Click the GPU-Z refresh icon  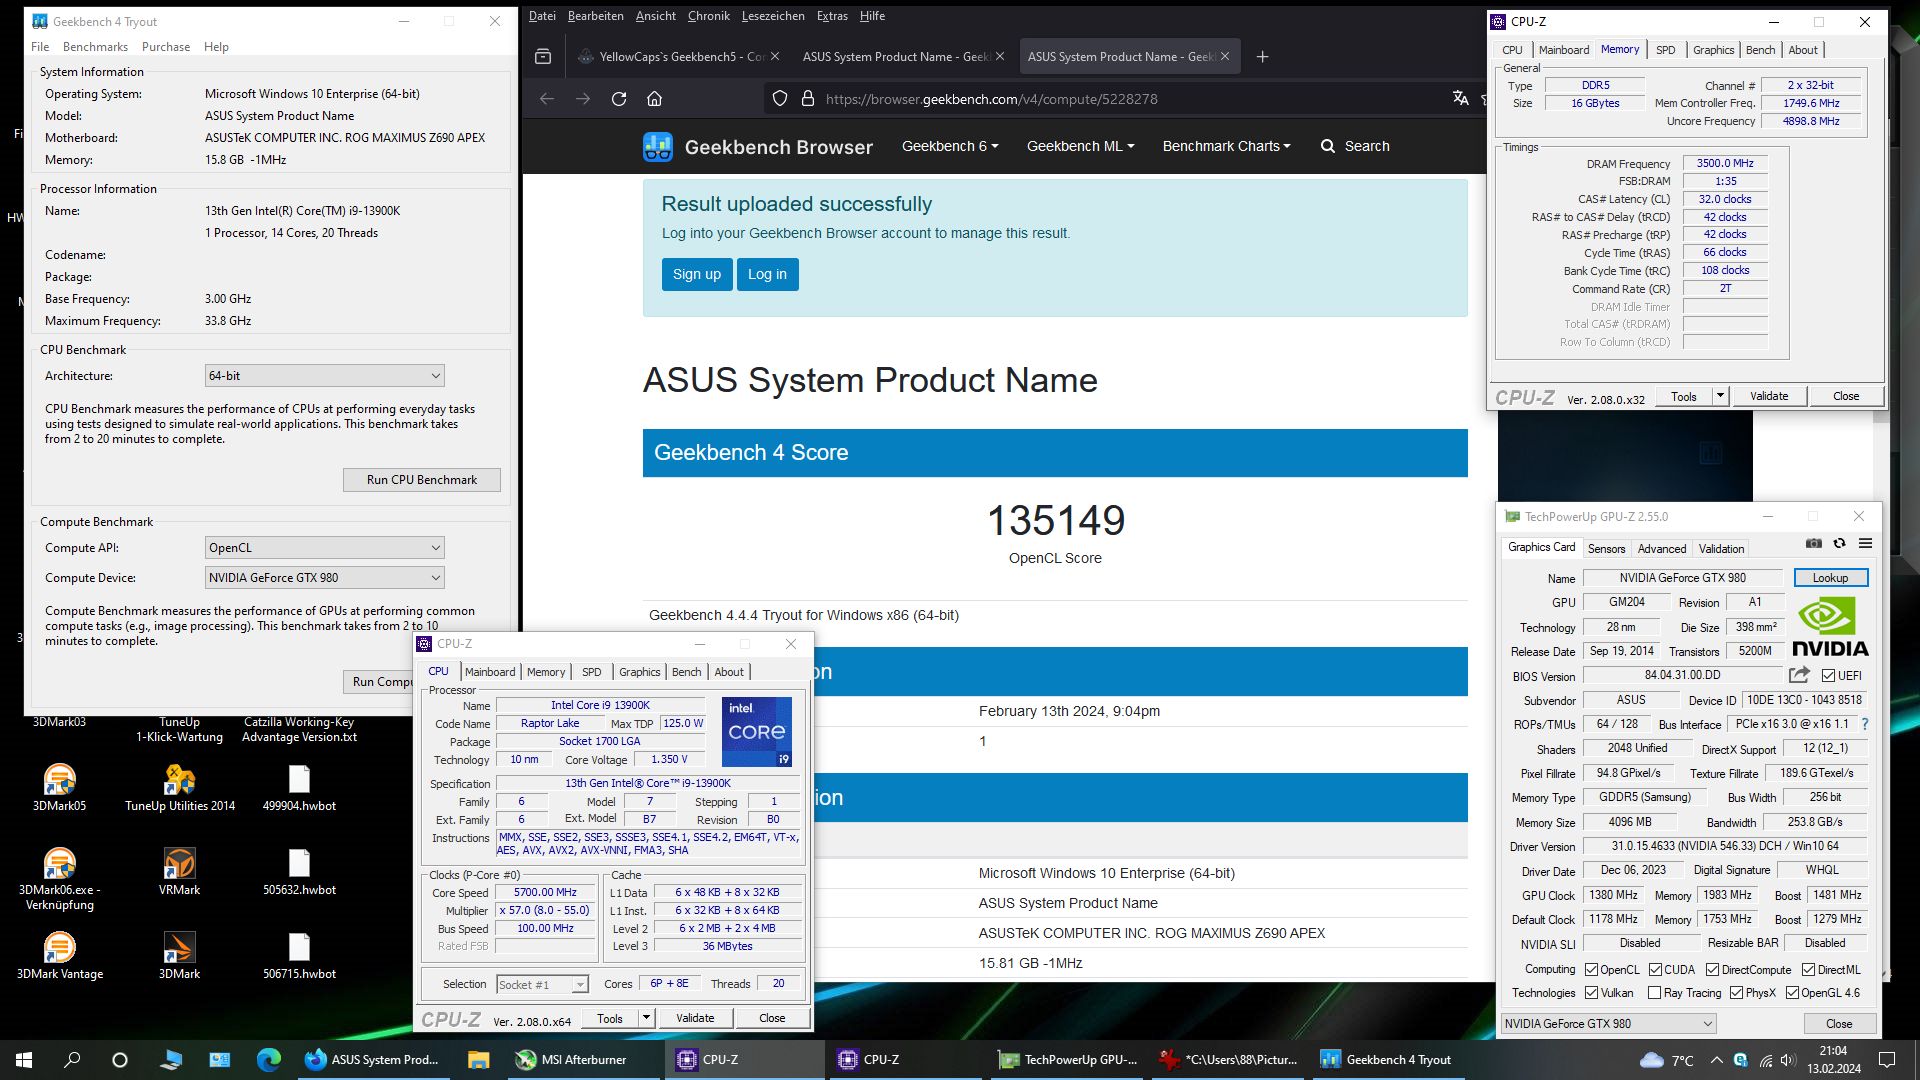[x=1839, y=543]
